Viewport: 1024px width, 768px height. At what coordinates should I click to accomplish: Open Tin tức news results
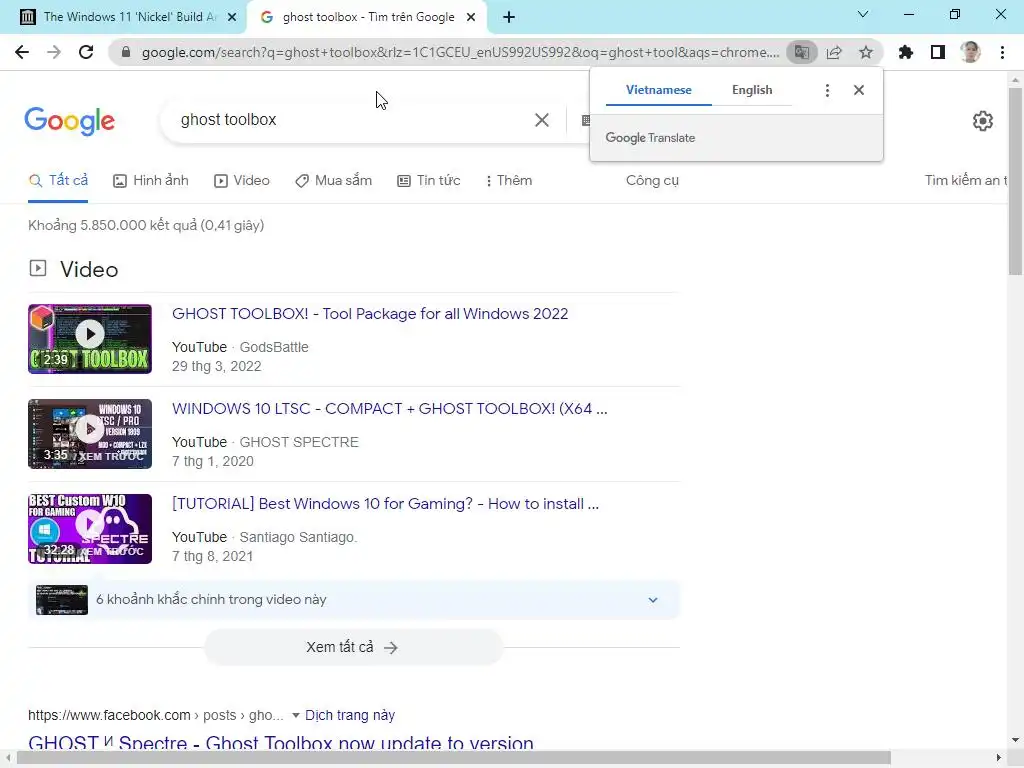click(x=429, y=181)
